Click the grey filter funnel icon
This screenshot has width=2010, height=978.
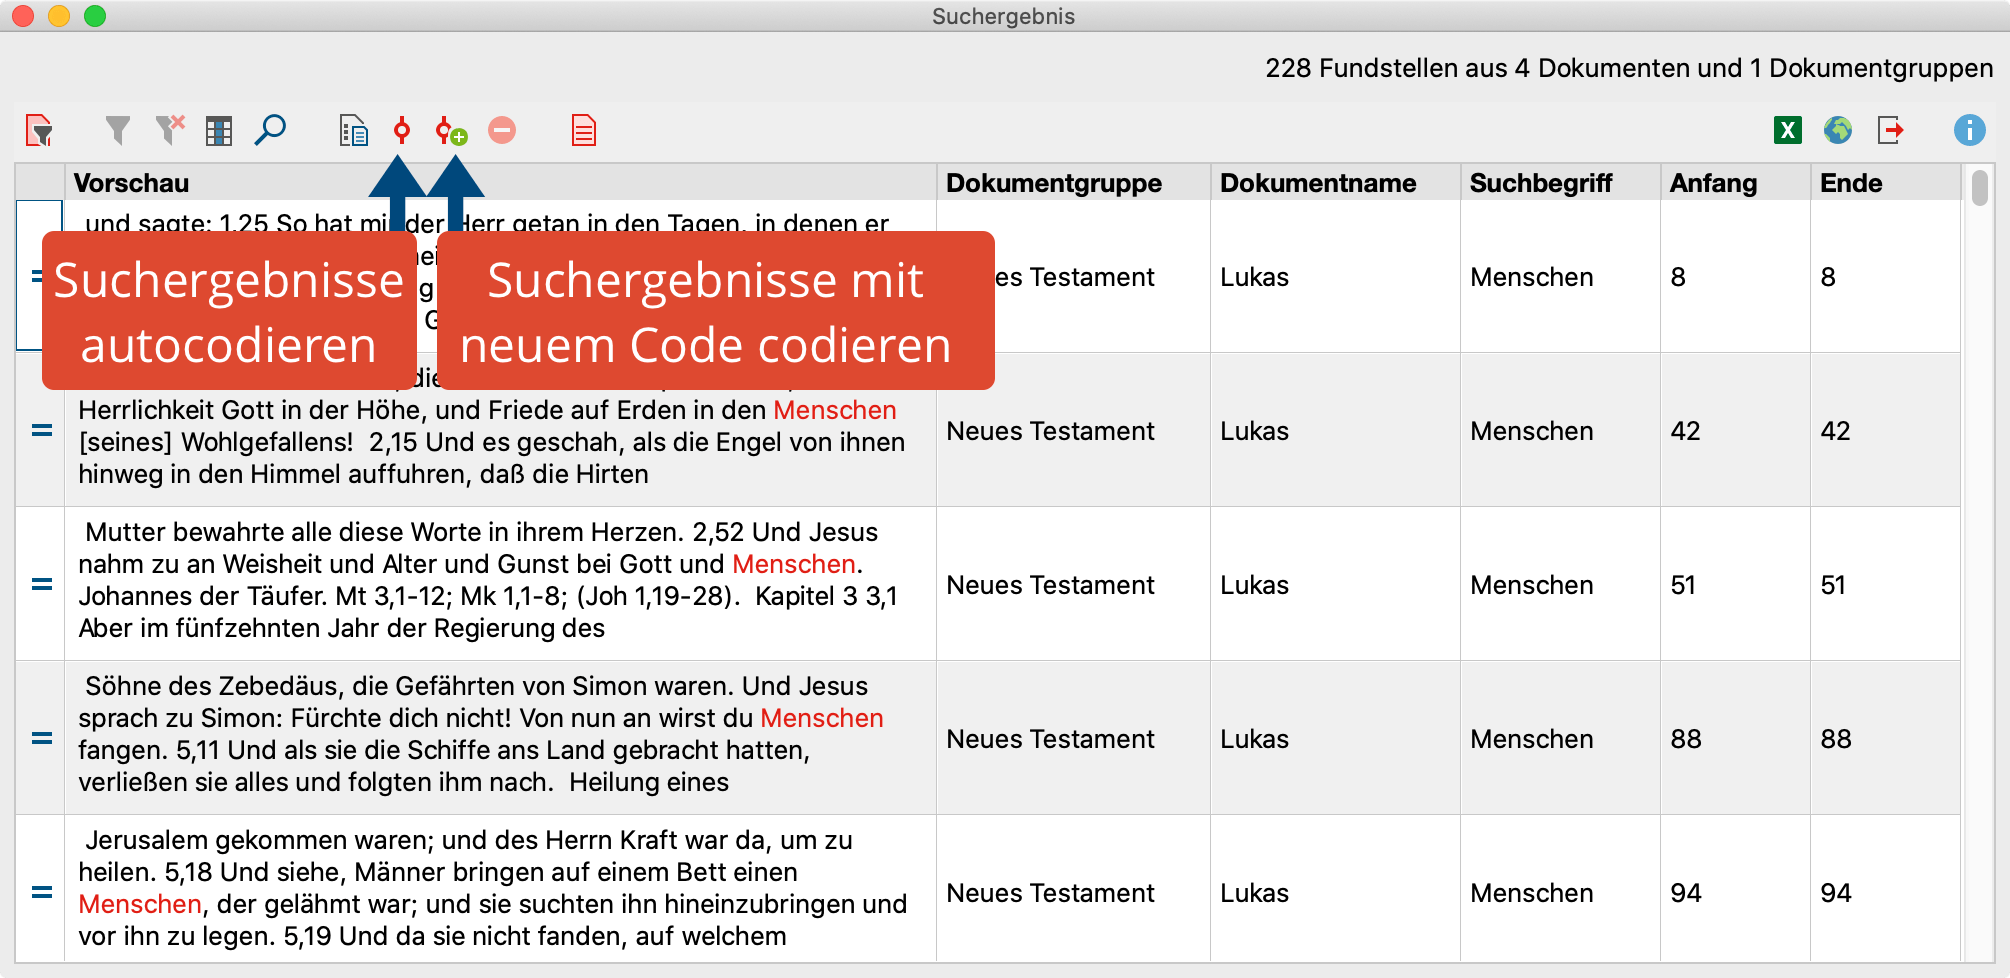tap(118, 130)
